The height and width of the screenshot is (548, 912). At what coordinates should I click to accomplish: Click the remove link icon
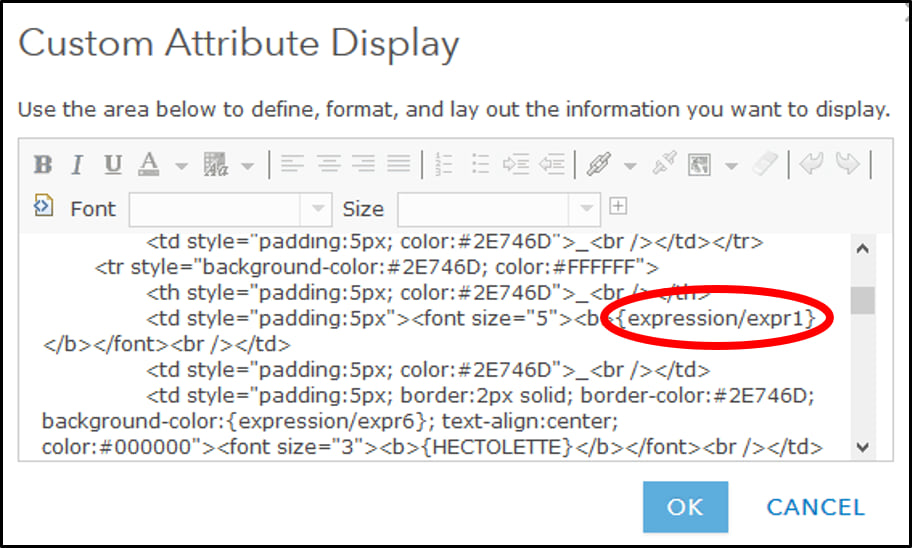coord(663,164)
